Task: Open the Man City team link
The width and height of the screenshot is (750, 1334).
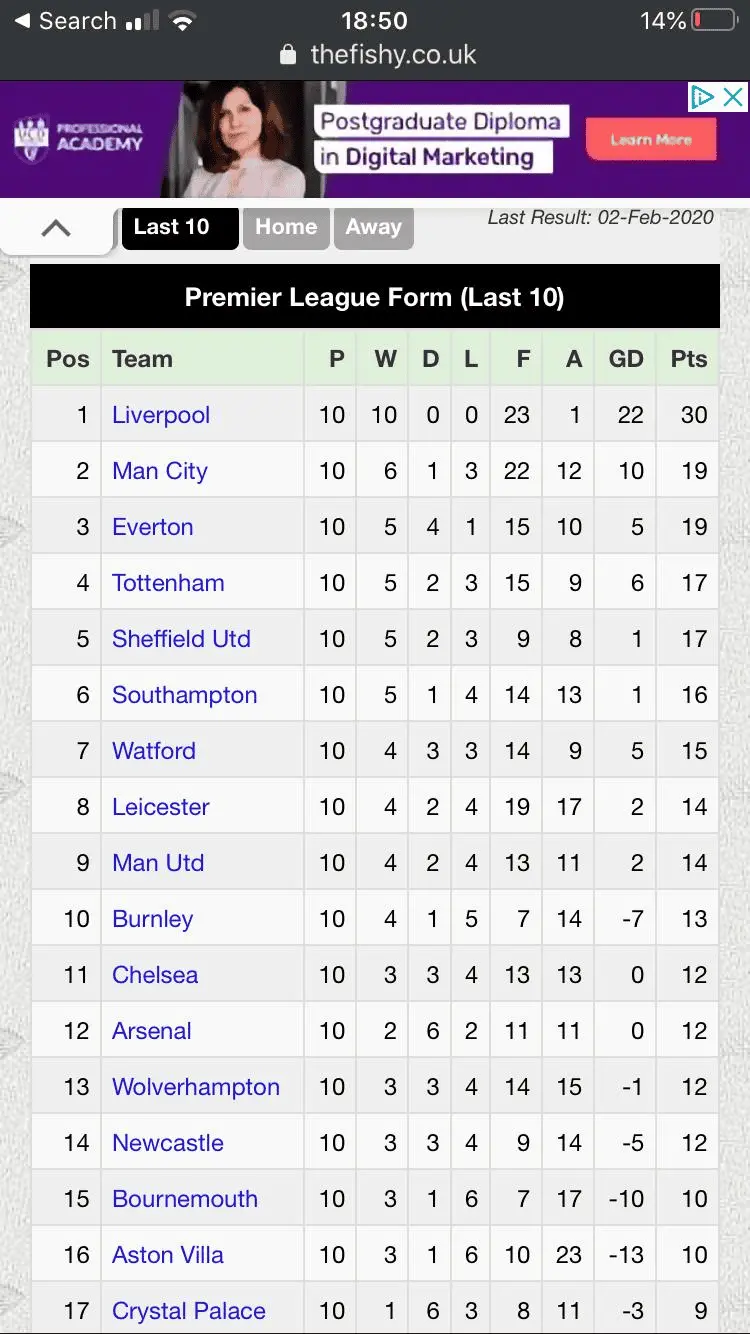Action: [x=160, y=471]
